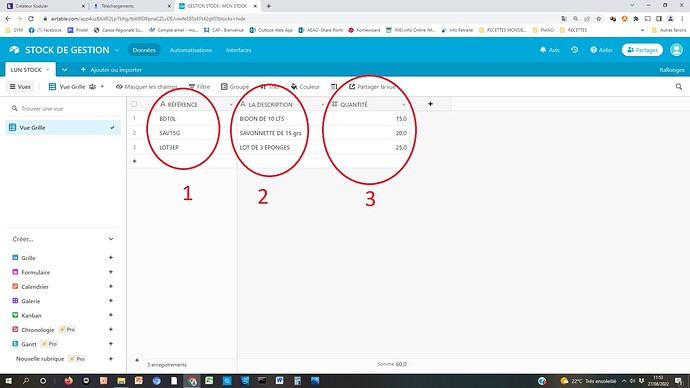Screen dimensions: 690x388
Task: Add a new row below LOT3EP
Action: tap(135, 161)
